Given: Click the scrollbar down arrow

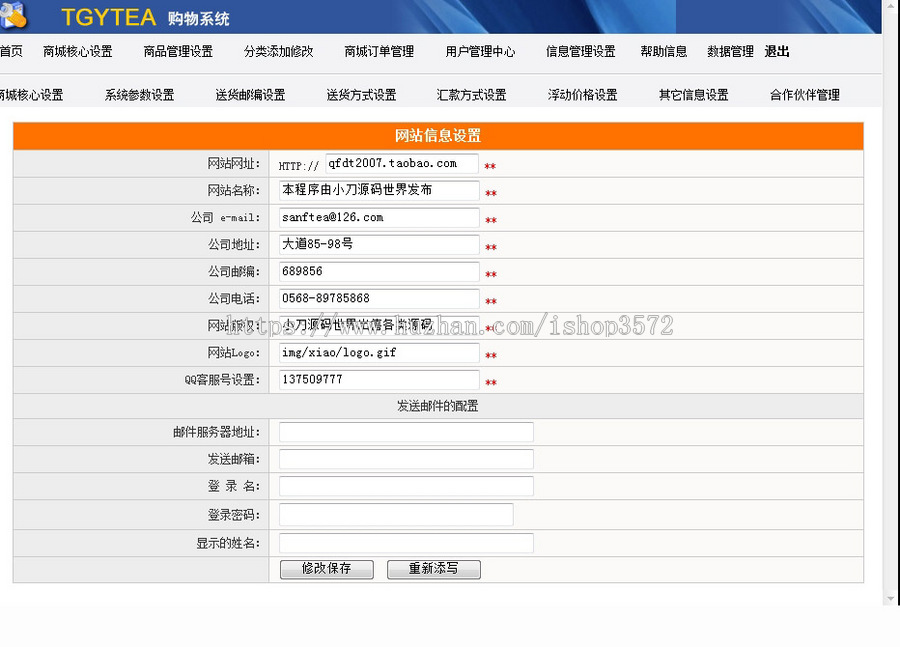Looking at the screenshot, I should [x=890, y=597].
